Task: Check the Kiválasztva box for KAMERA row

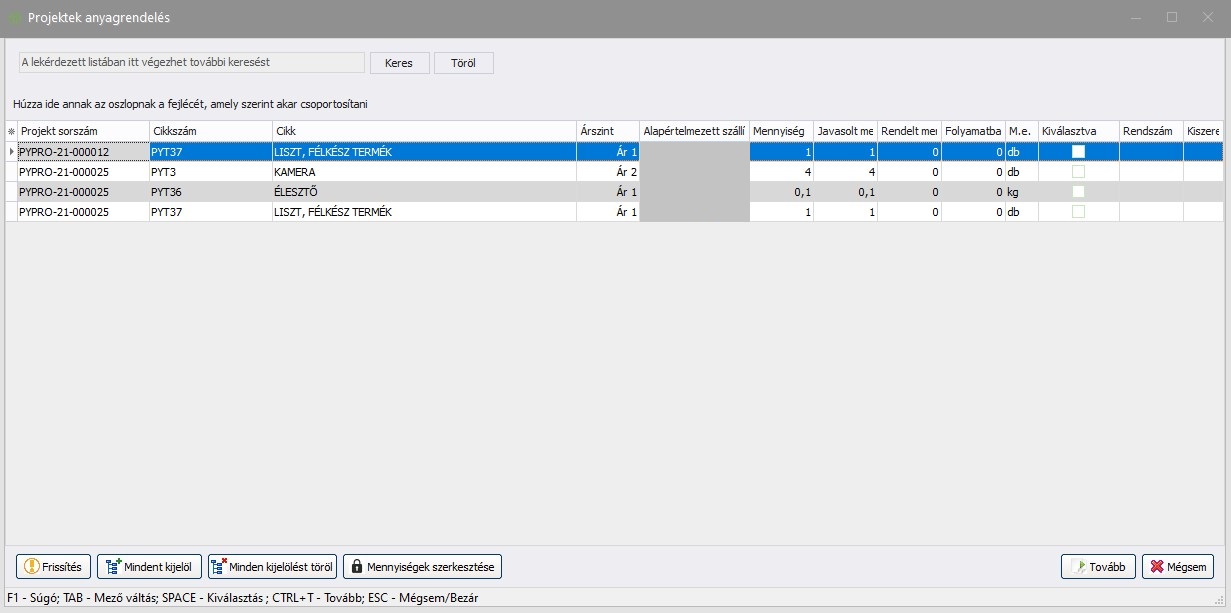Action: point(1078,172)
